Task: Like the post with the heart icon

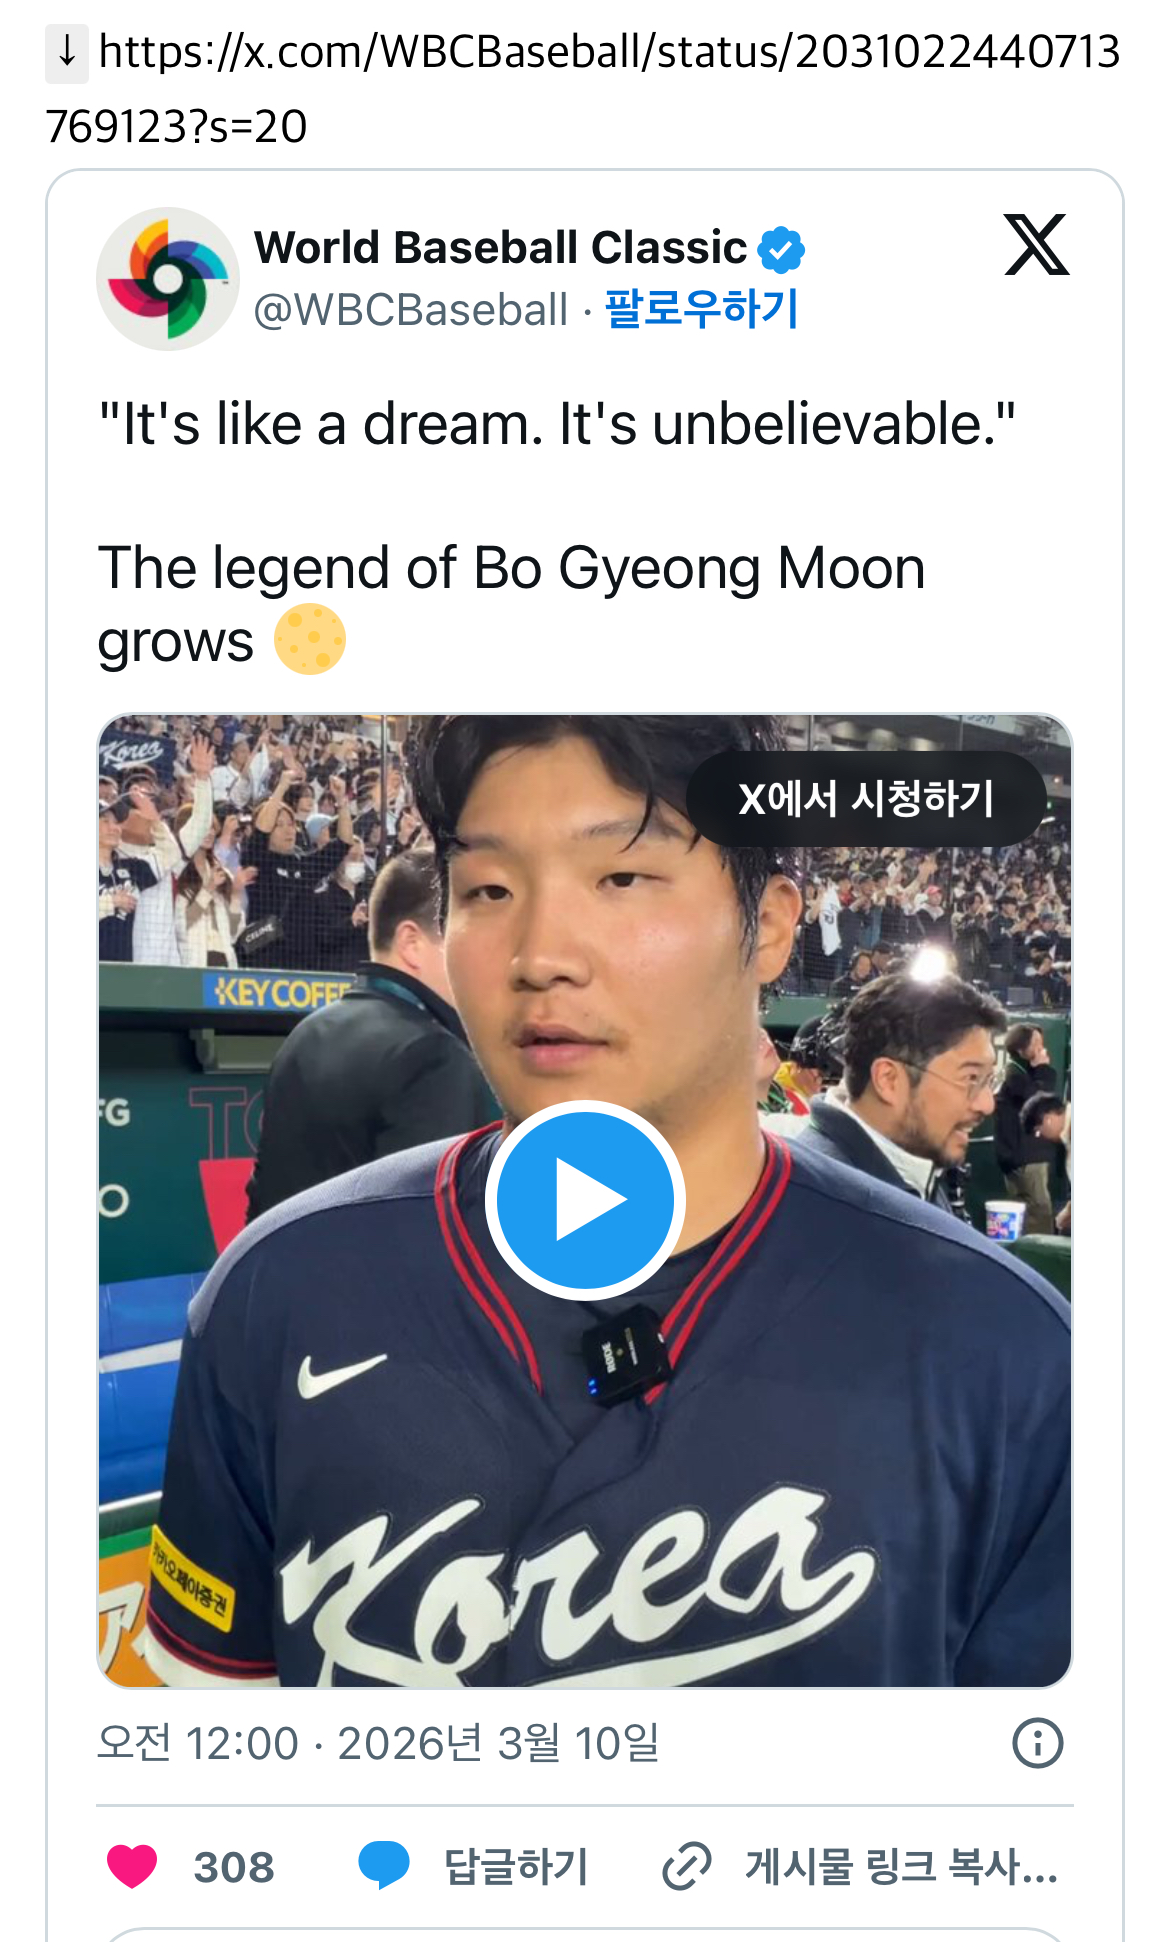Action: coord(132,1867)
